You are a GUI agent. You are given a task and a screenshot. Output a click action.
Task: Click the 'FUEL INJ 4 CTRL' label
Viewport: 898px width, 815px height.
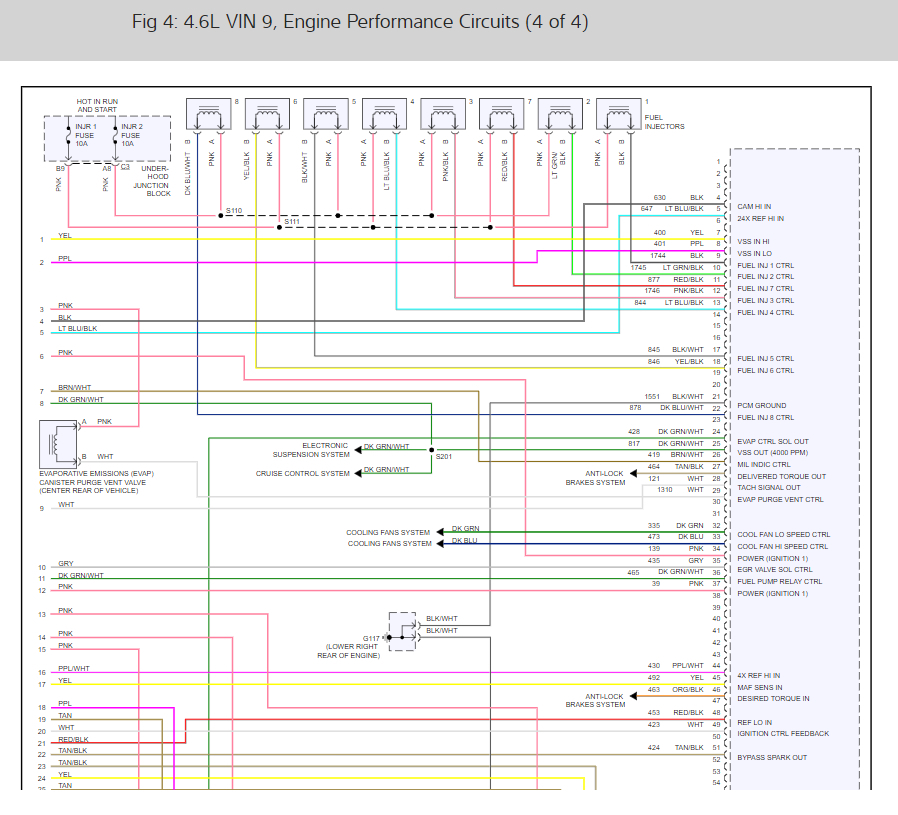[x=765, y=312]
